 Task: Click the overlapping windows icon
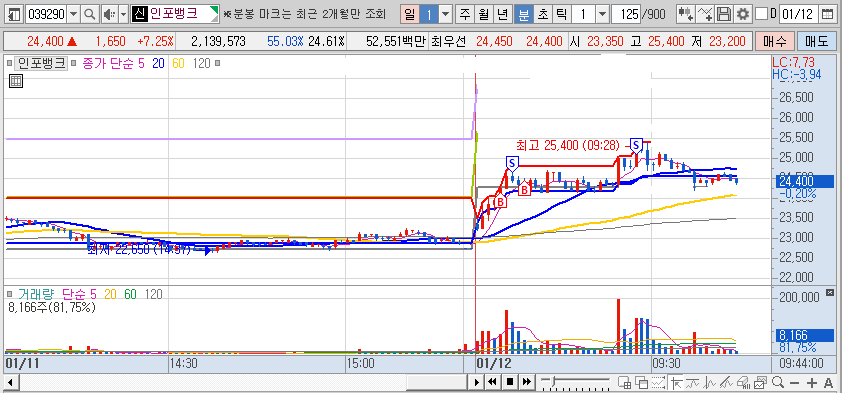tap(641, 382)
